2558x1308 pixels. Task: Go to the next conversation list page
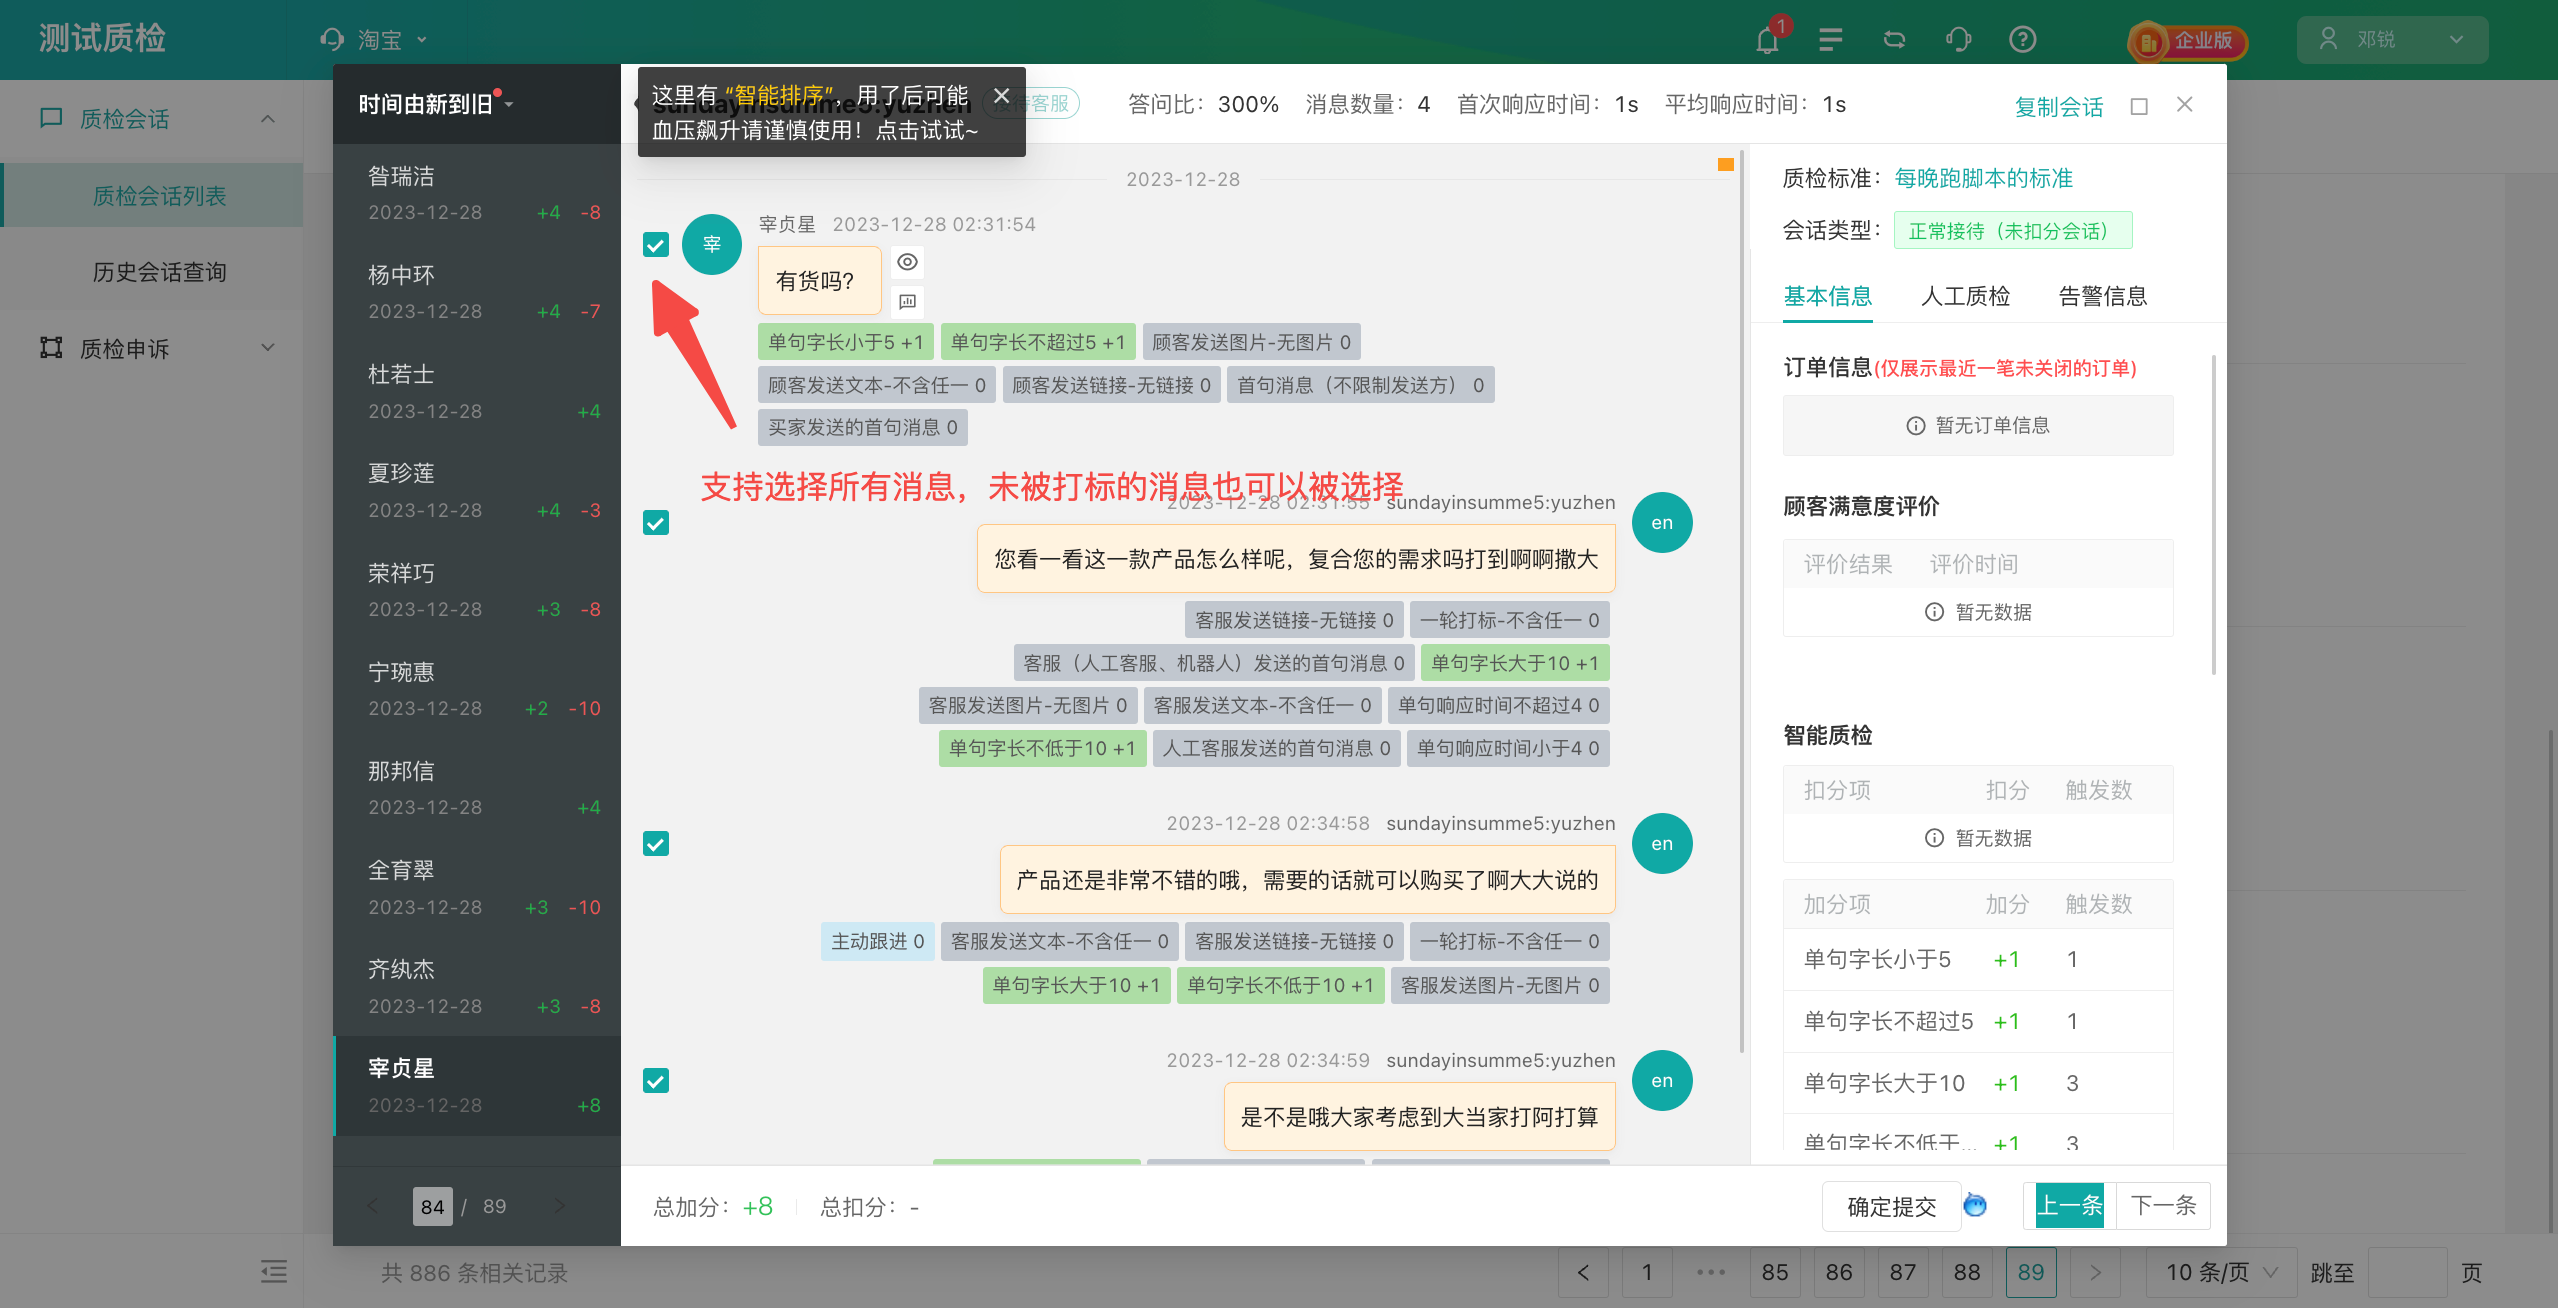click(x=559, y=1206)
